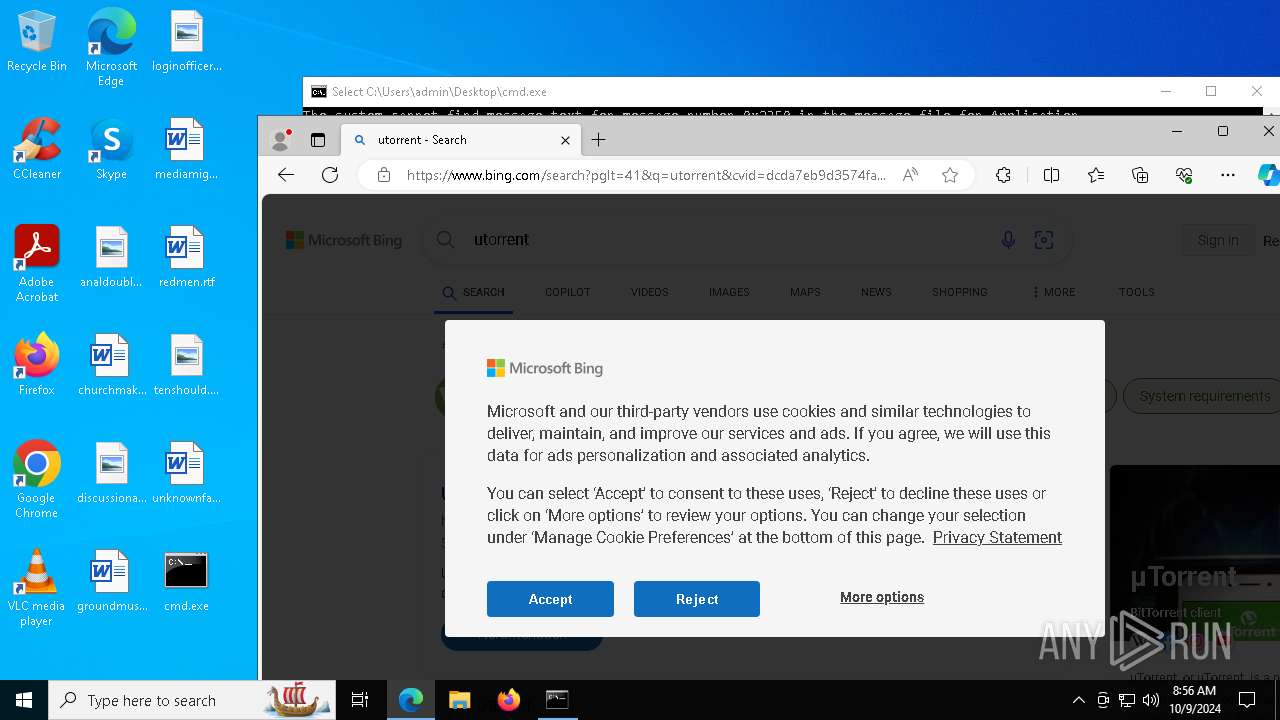The image size is (1280, 720).
Task: Open Copilot sidebar icon
Action: [1268, 175]
